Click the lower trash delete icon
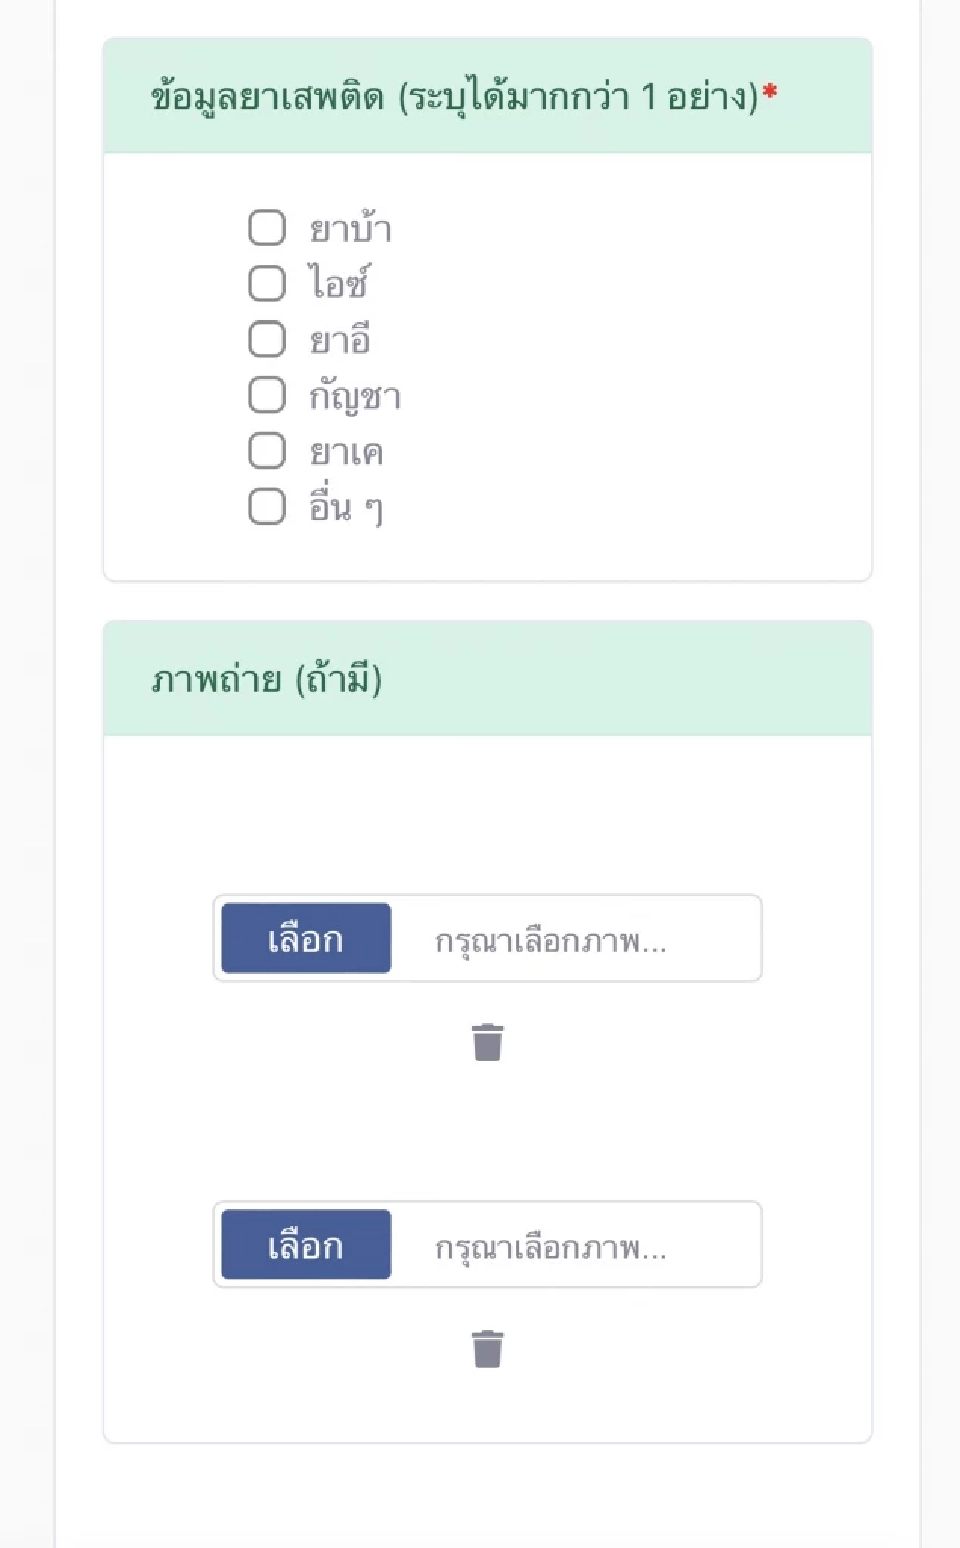The width and height of the screenshot is (960, 1548). point(487,1349)
